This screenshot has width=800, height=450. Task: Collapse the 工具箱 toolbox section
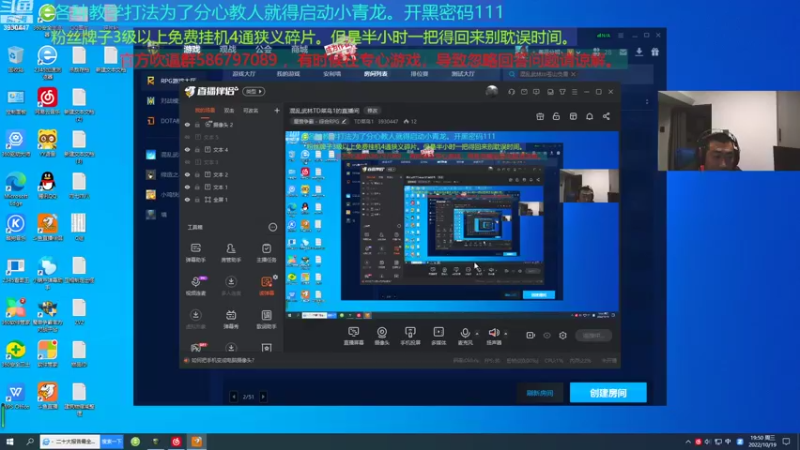pyautogui.click(x=272, y=227)
